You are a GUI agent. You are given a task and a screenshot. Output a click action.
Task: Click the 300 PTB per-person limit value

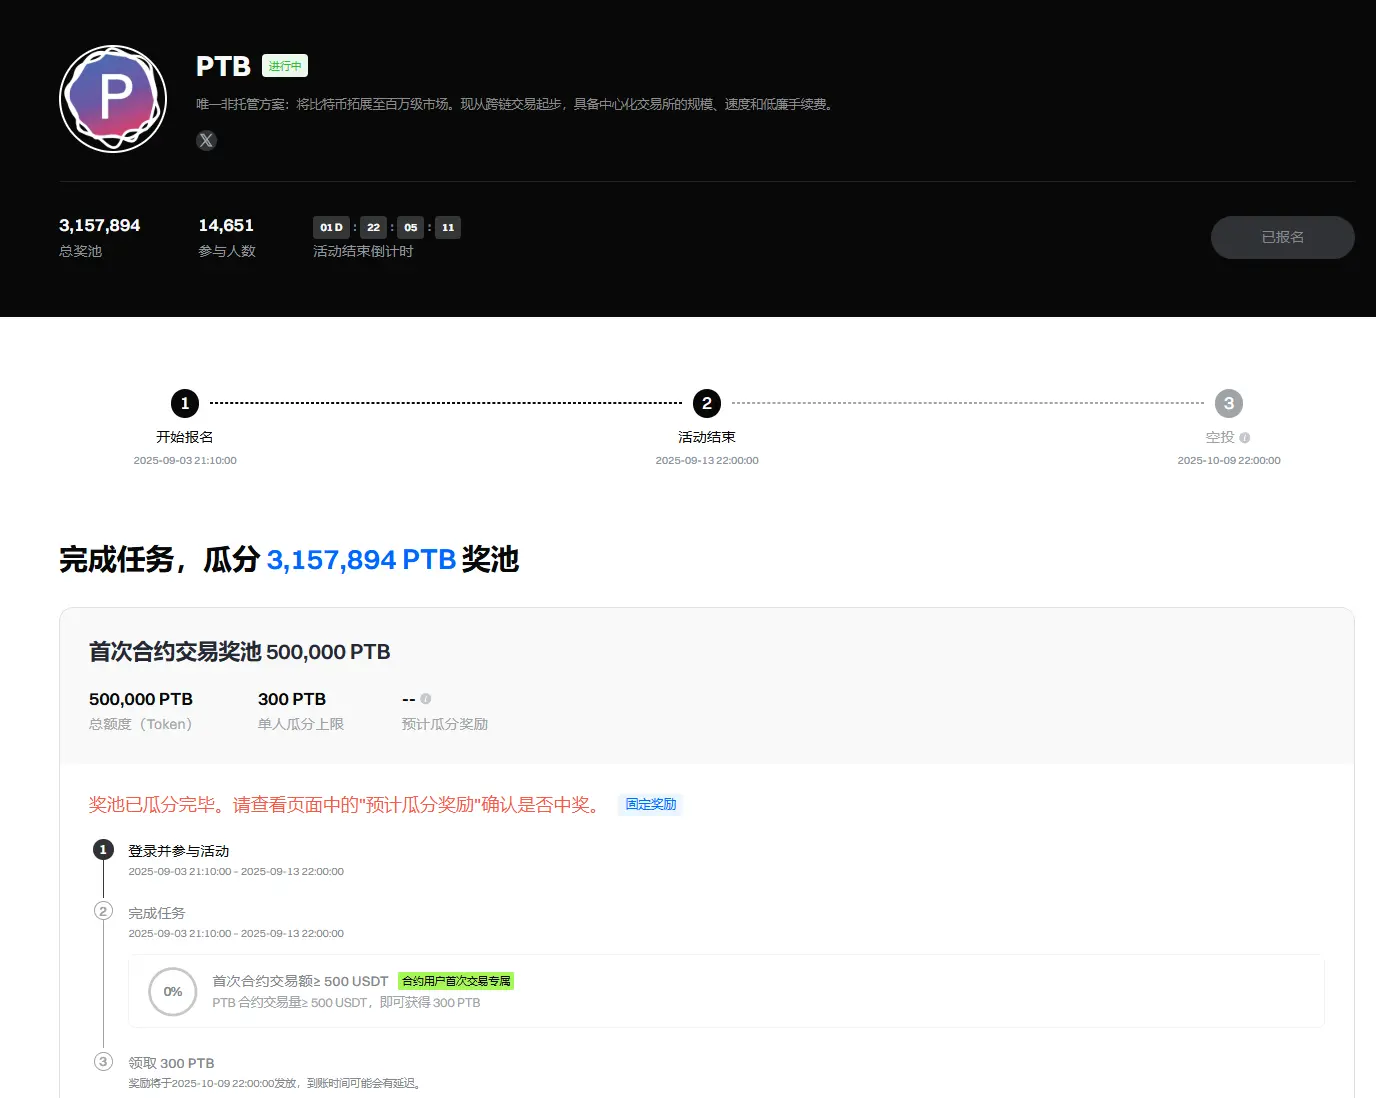(292, 699)
